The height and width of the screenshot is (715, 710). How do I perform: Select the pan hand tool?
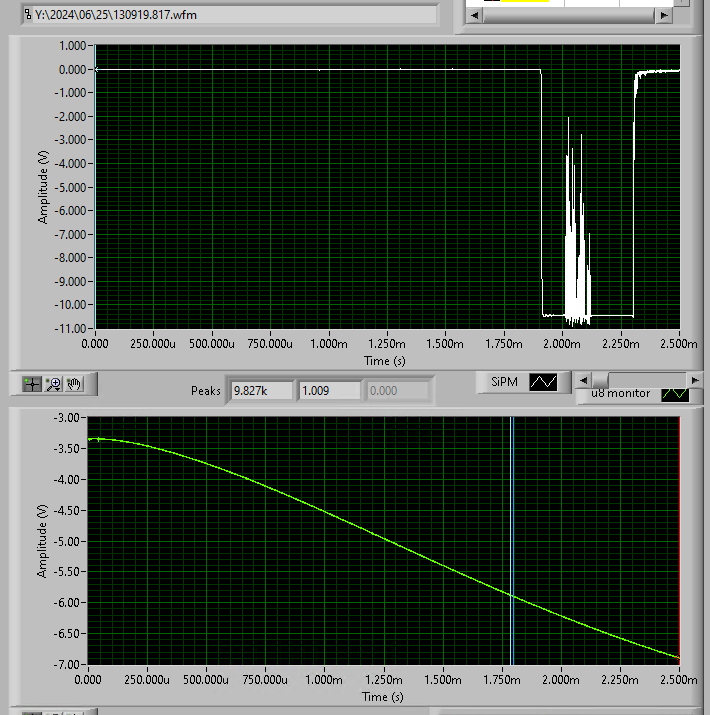pos(74,384)
